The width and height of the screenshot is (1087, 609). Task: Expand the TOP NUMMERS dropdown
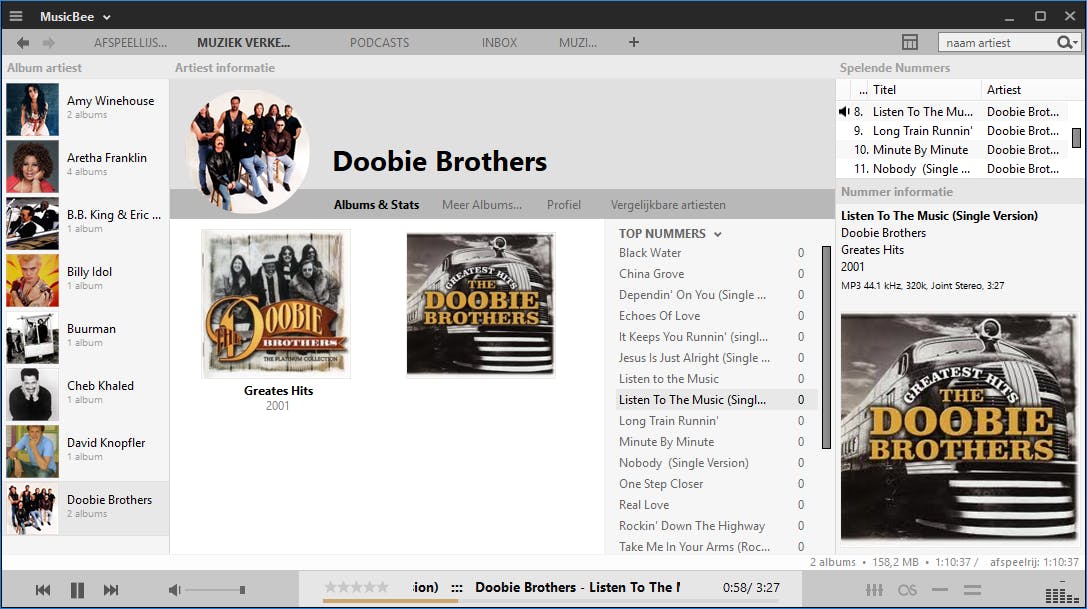(x=718, y=234)
